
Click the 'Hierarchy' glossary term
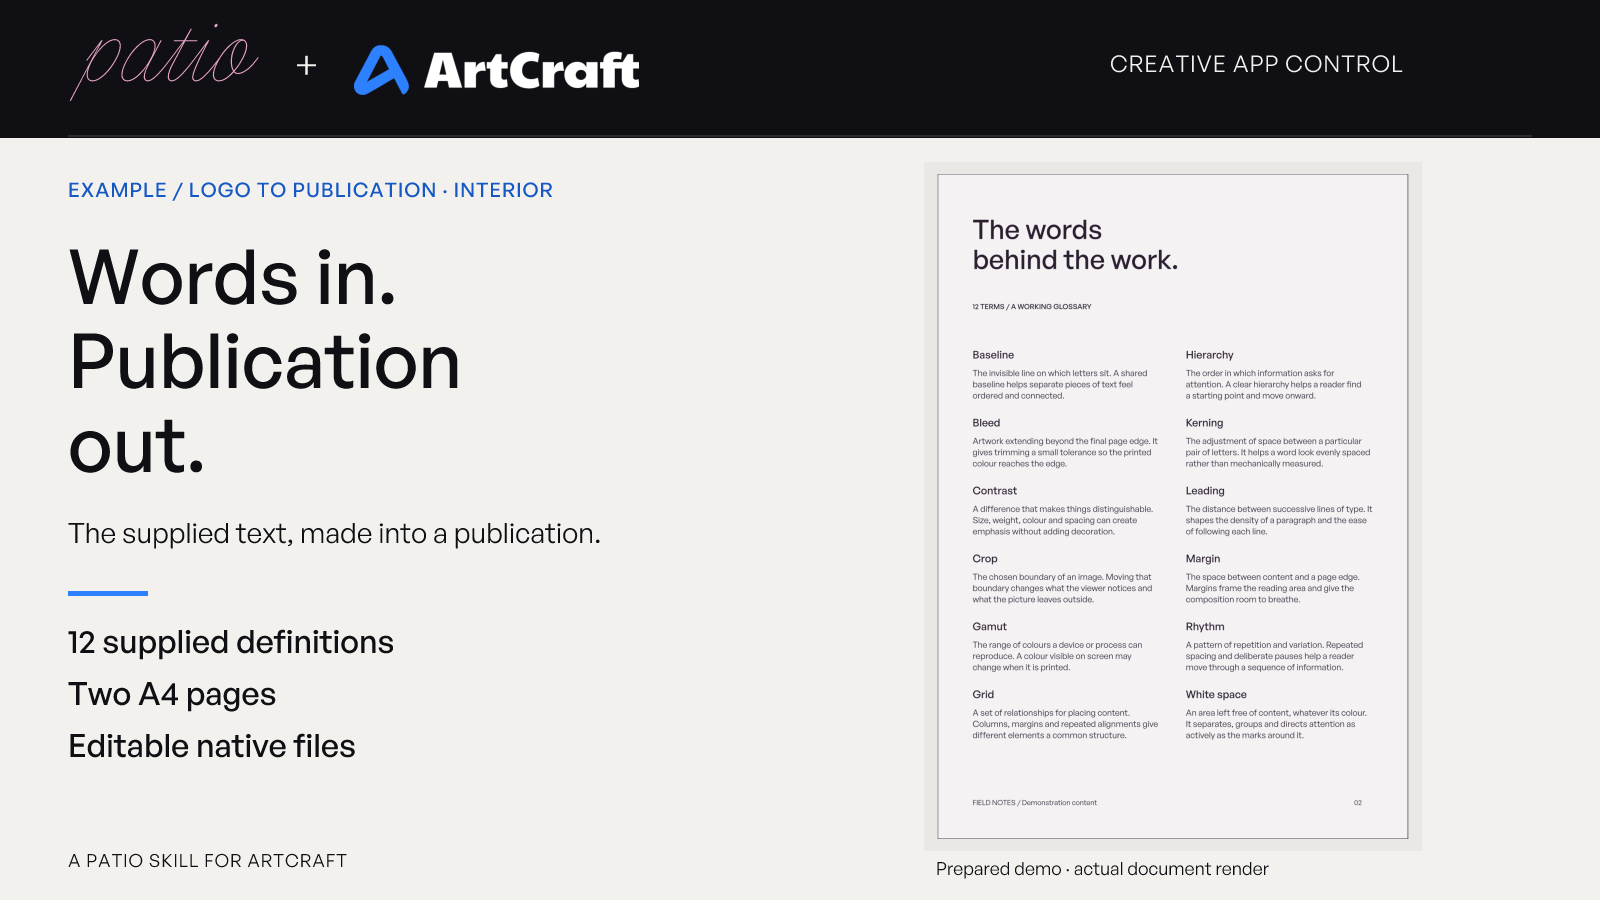click(1209, 355)
